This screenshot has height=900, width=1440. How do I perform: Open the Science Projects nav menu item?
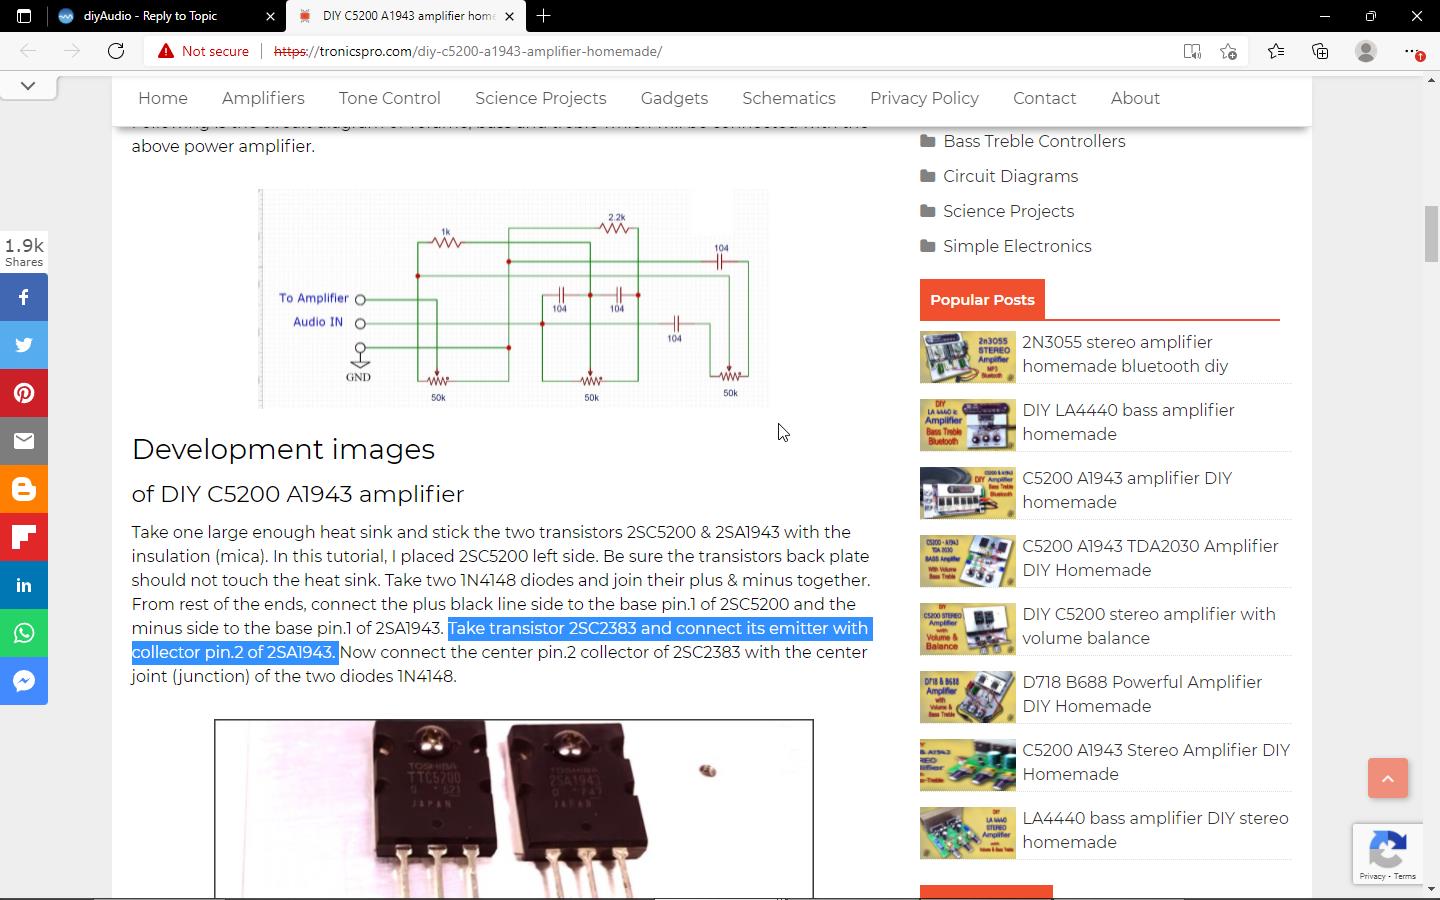click(541, 98)
